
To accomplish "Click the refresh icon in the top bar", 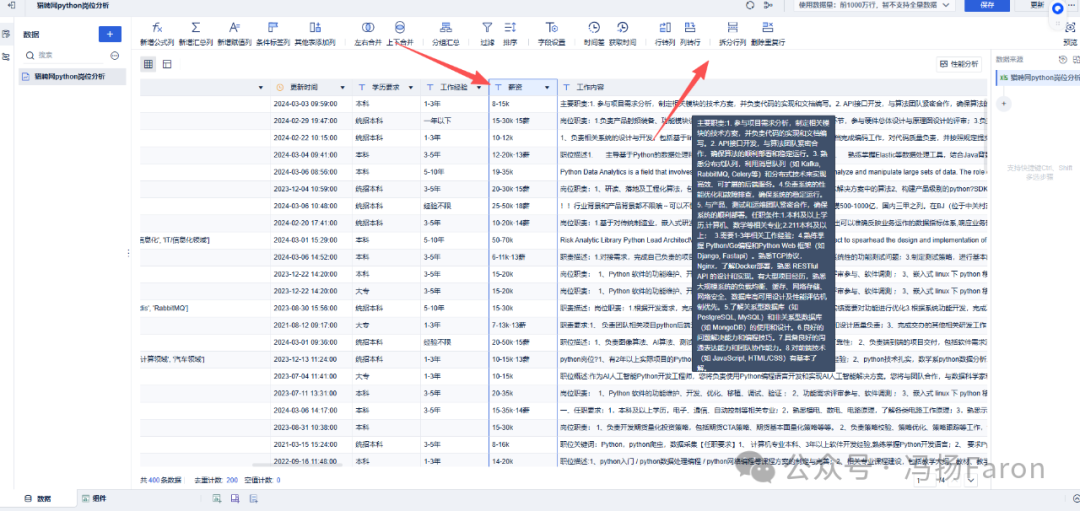I will point(750,5).
